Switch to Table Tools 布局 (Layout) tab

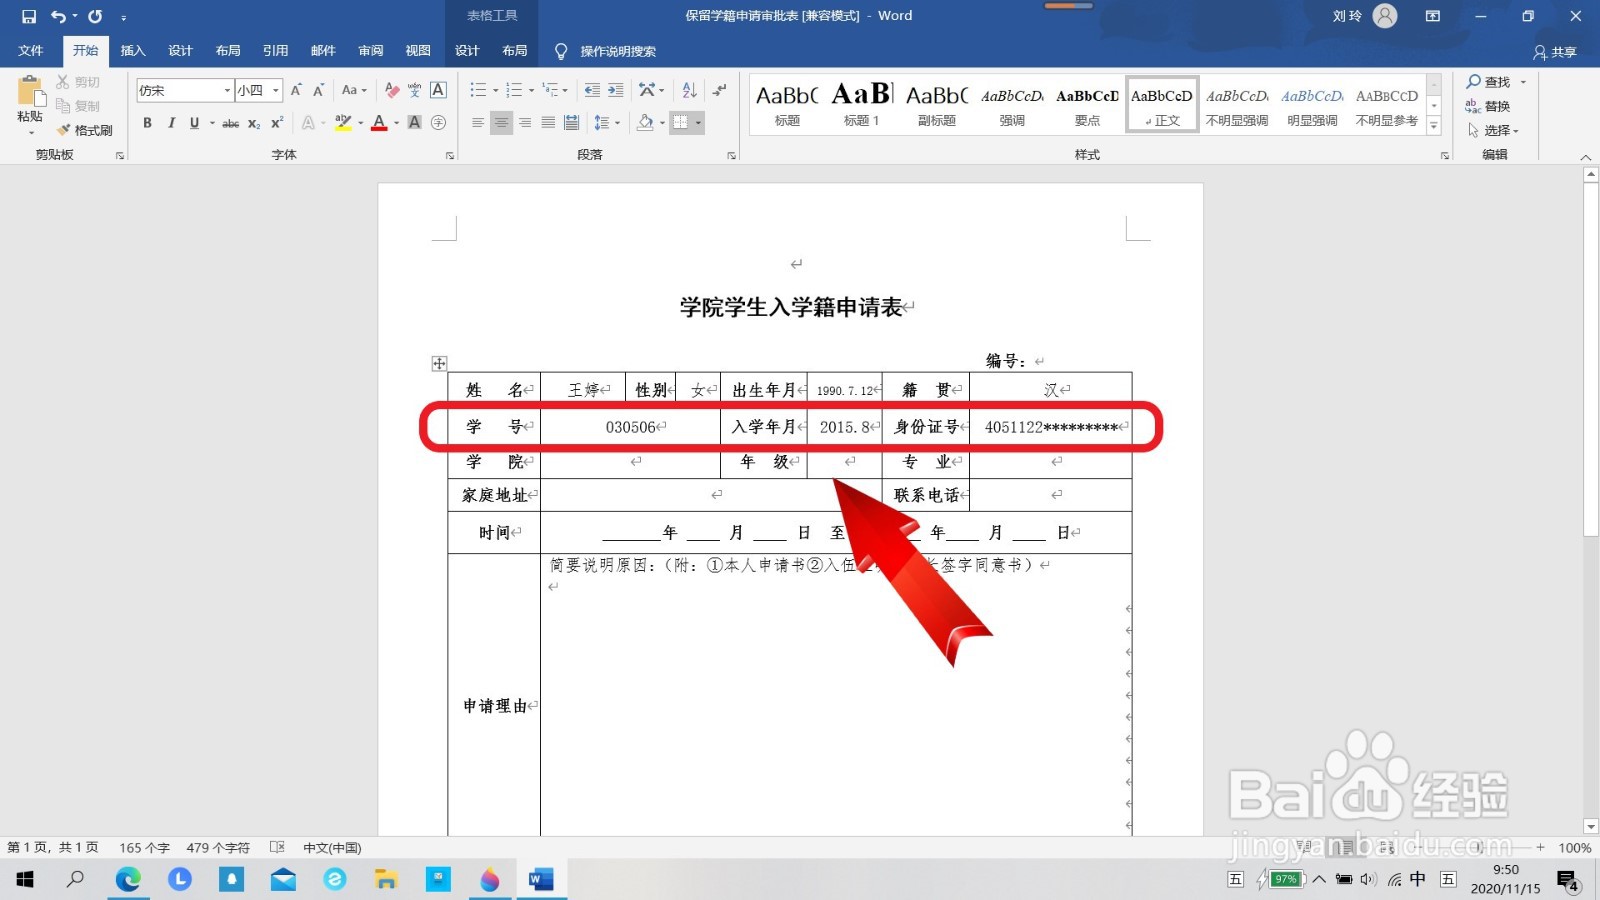click(515, 51)
